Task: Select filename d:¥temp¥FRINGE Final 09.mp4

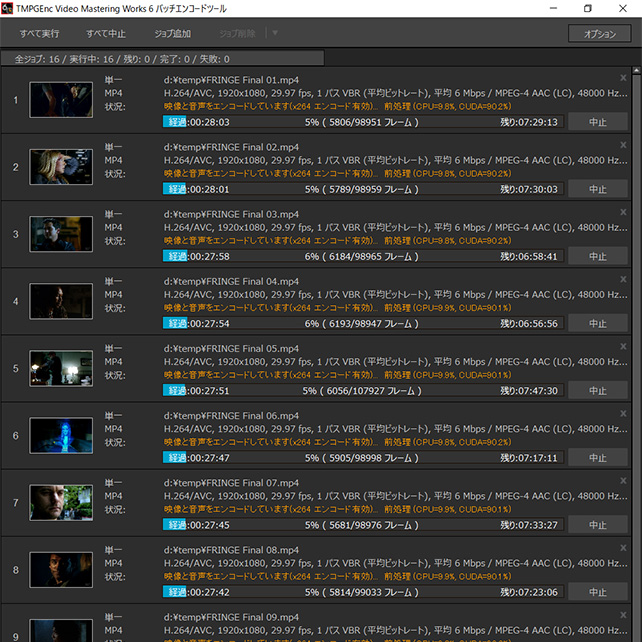Action: pyautogui.click(x=231, y=617)
